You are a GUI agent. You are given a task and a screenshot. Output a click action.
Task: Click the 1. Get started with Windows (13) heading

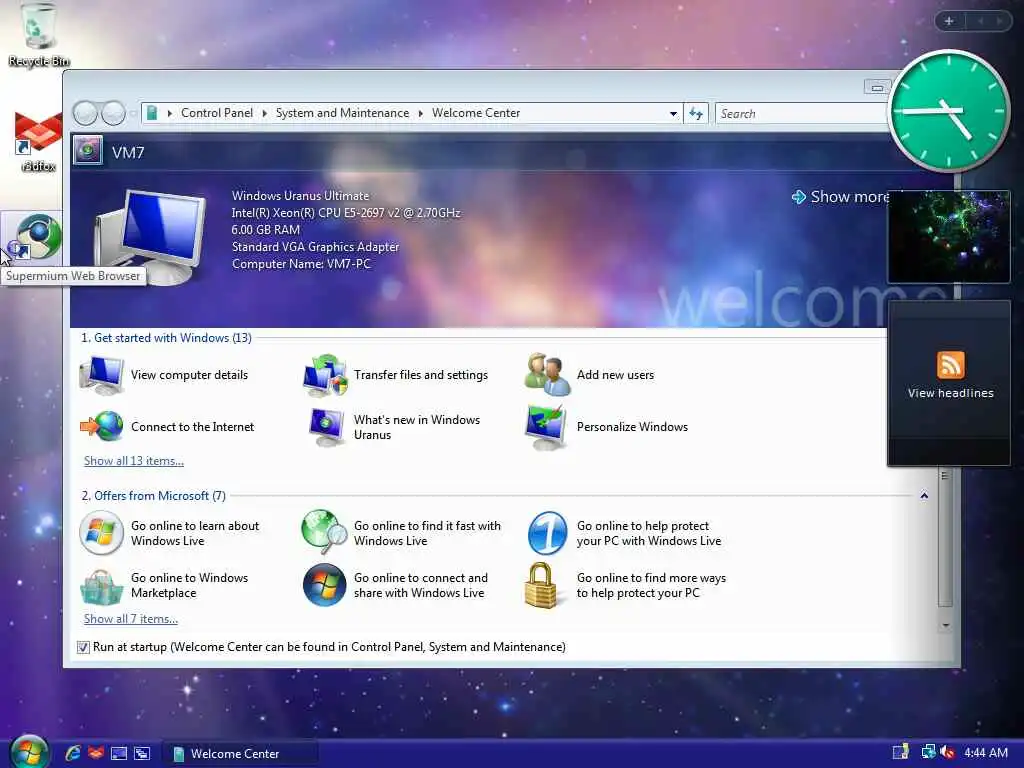click(167, 338)
